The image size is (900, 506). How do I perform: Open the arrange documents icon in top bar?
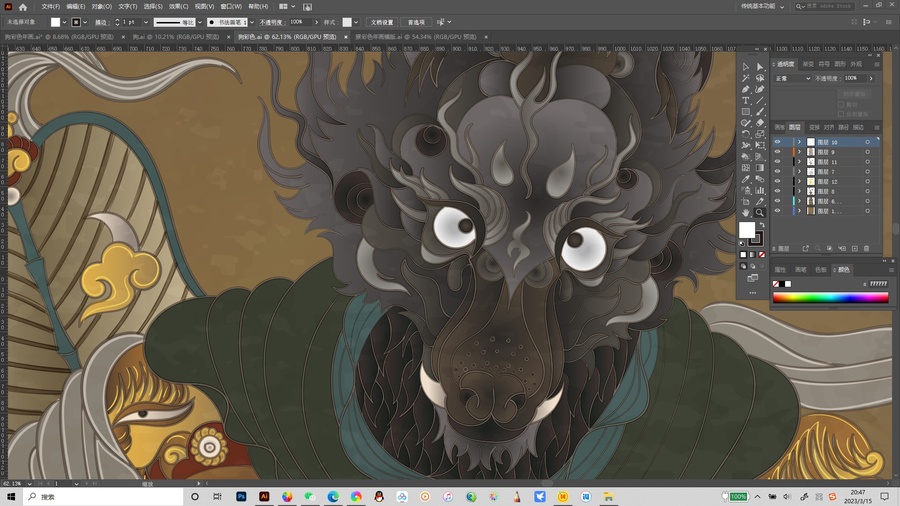point(286,7)
